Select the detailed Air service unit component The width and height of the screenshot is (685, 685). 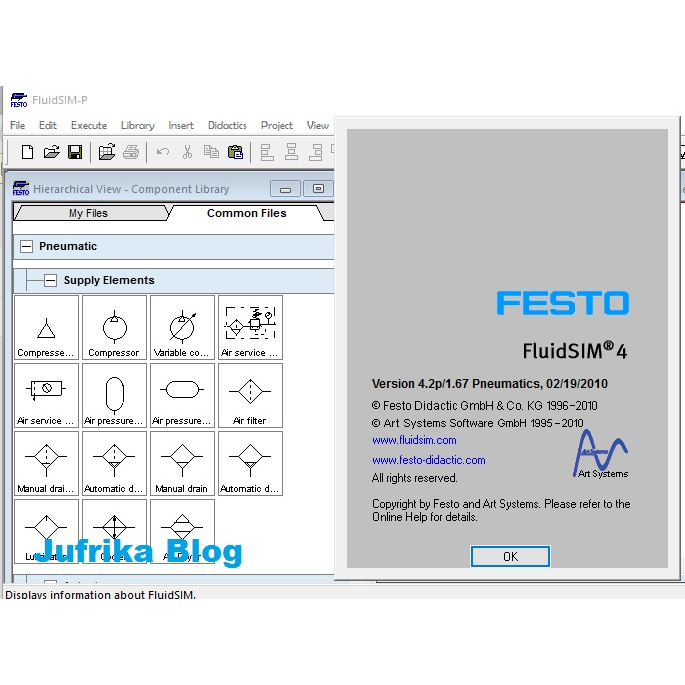(250, 328)
